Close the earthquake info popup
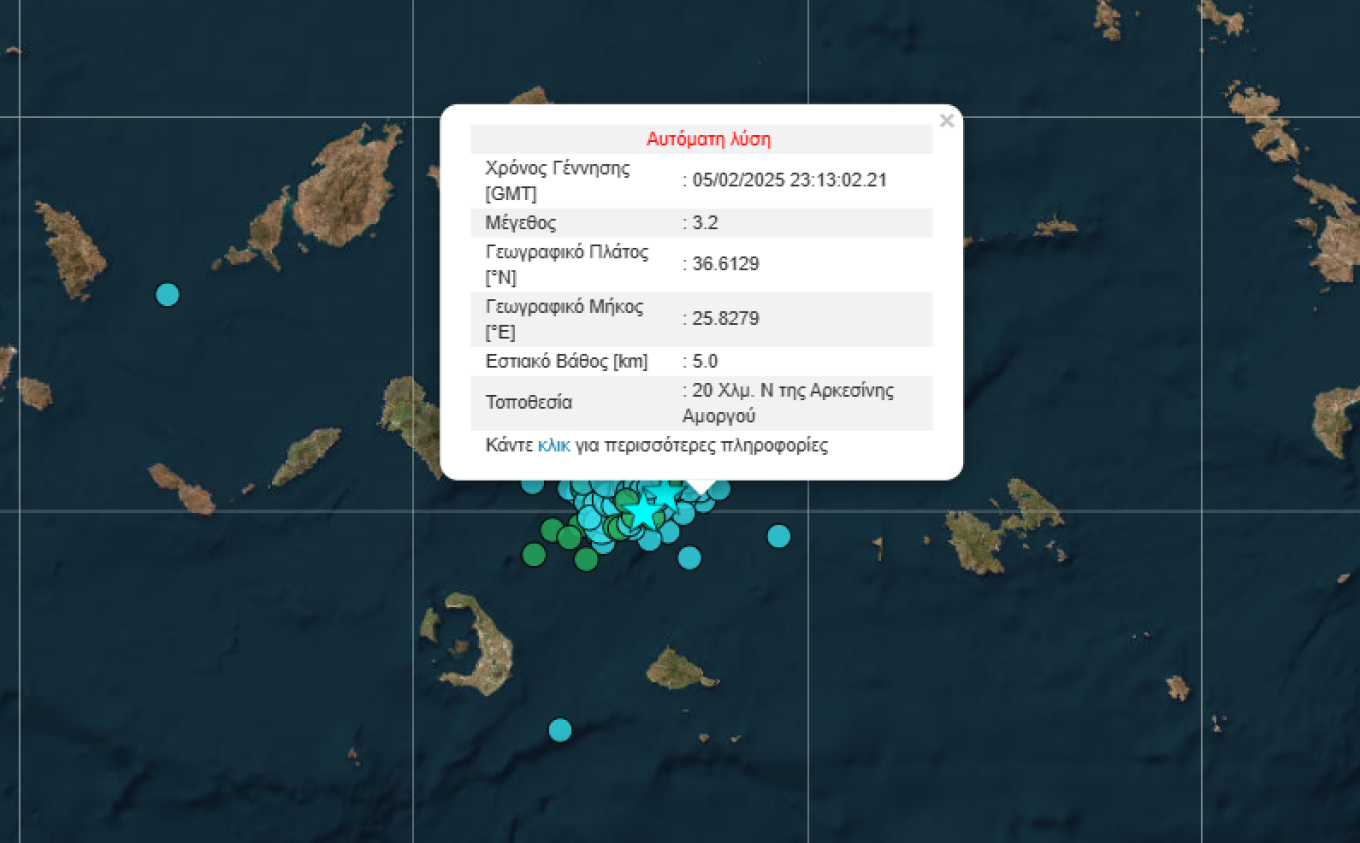This screenshot has height=843, width=1360. point(946,121)
